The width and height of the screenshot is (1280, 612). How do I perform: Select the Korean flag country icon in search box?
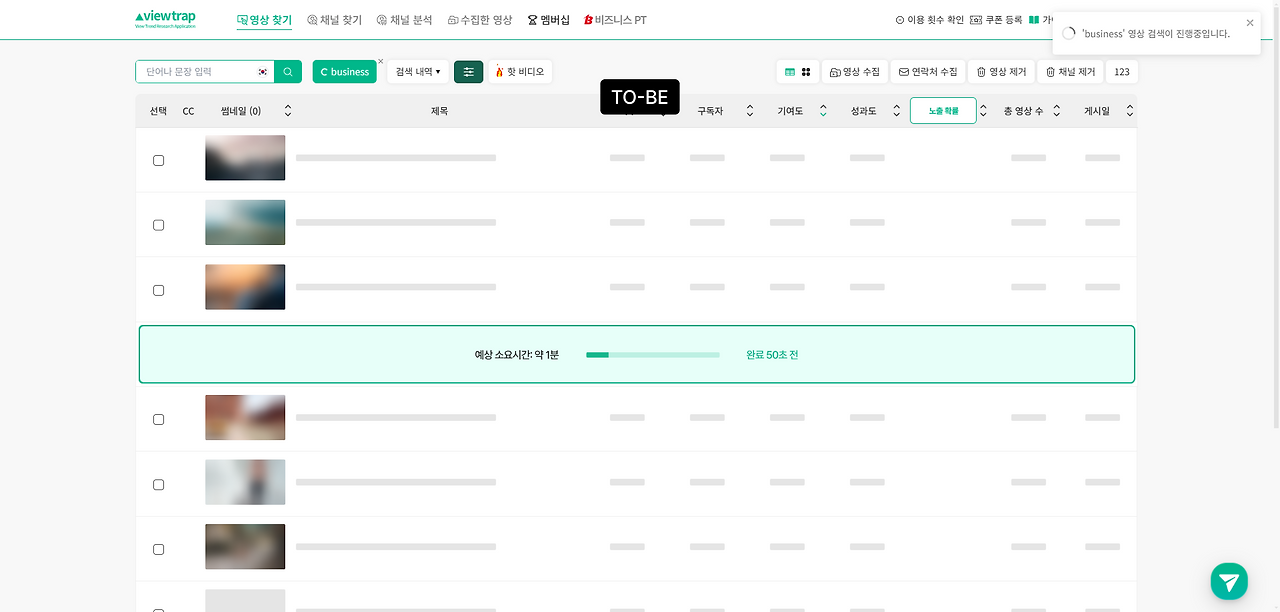coord(263,72)
